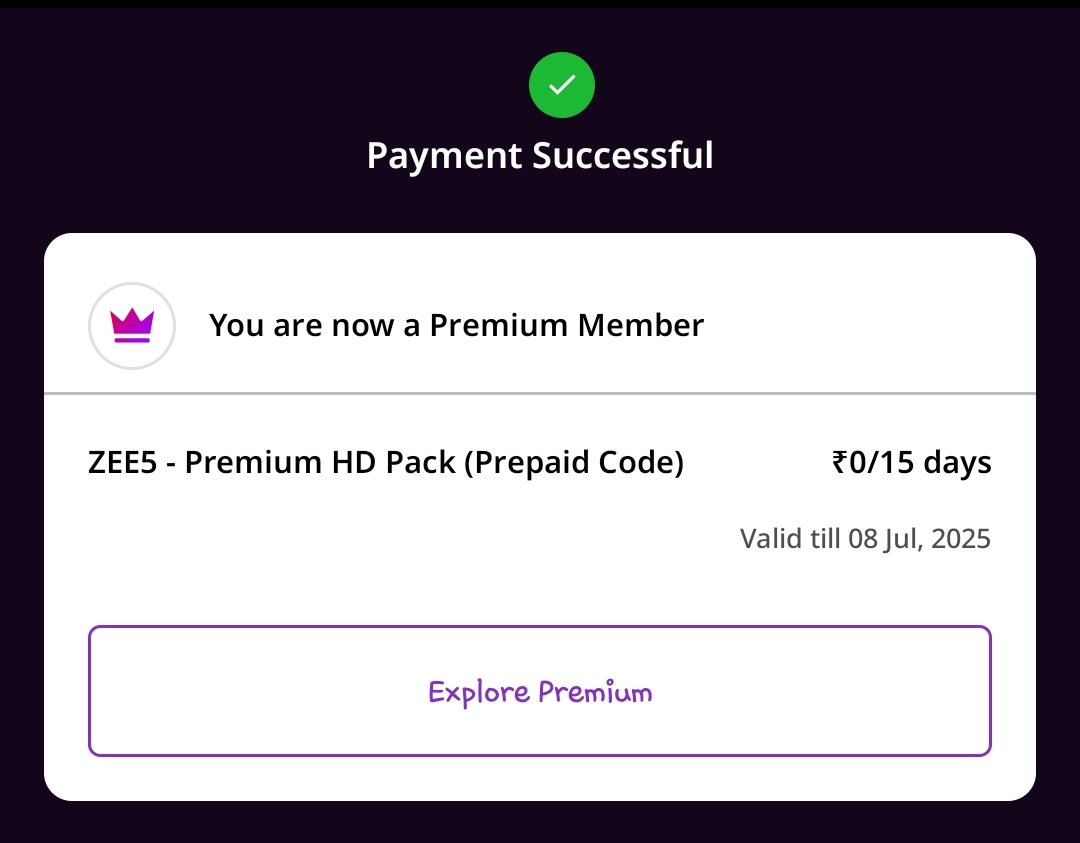1080x843 pixels.
Task: Tap the purple Premium crown icon
Action: point(132,326)
